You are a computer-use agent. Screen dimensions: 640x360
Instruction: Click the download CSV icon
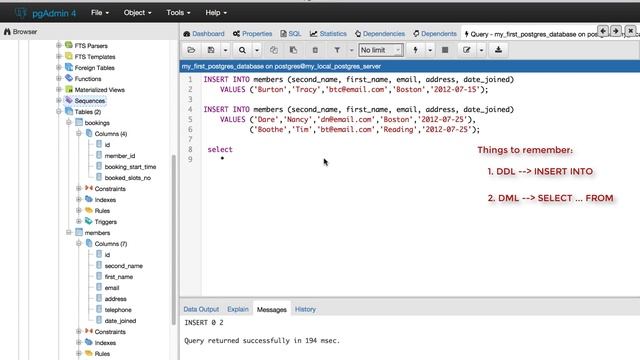pos(498,50)
